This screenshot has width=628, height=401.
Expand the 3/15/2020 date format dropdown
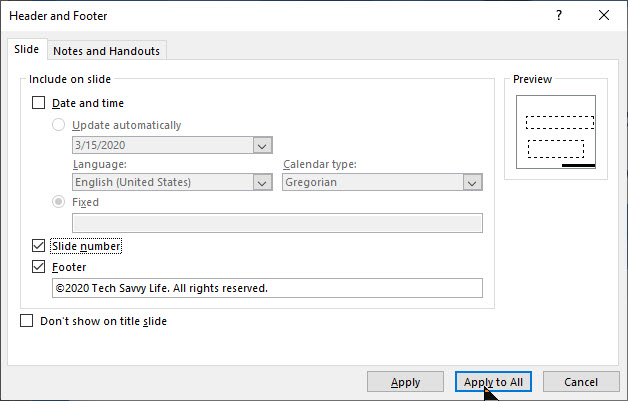(x=262, y=145)
